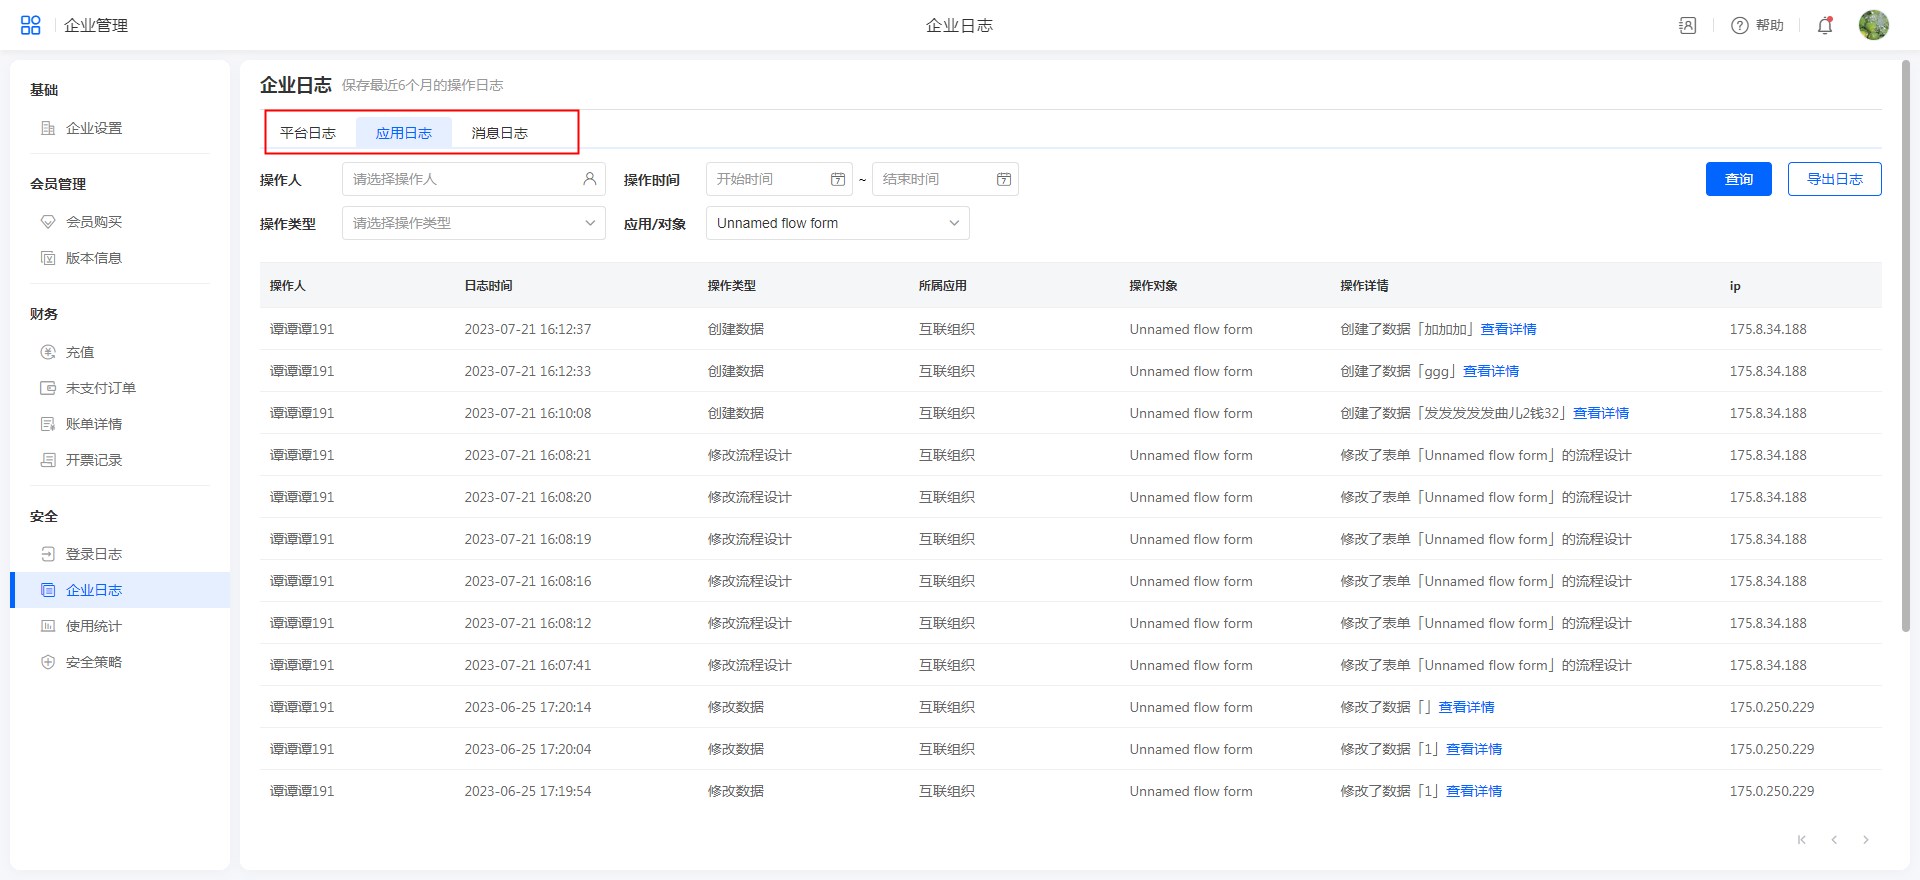Click the calendar icon in 开始时间 field

click(x=838, y=179)
